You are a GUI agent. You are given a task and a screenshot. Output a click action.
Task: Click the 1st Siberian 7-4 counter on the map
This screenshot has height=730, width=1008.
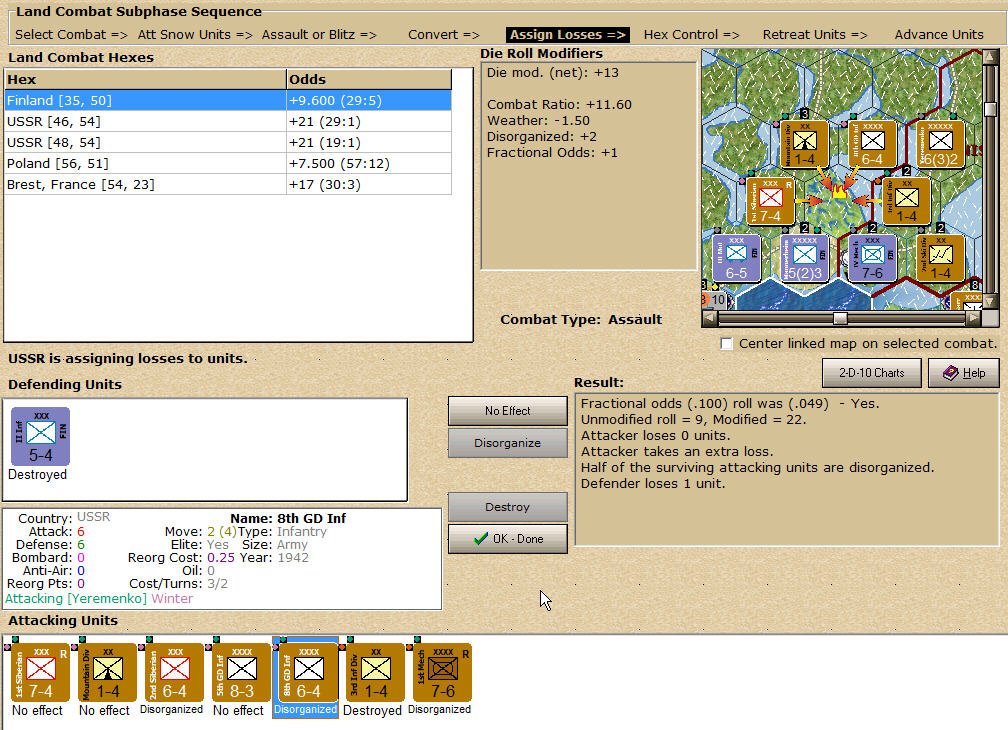tap(770, 200)
